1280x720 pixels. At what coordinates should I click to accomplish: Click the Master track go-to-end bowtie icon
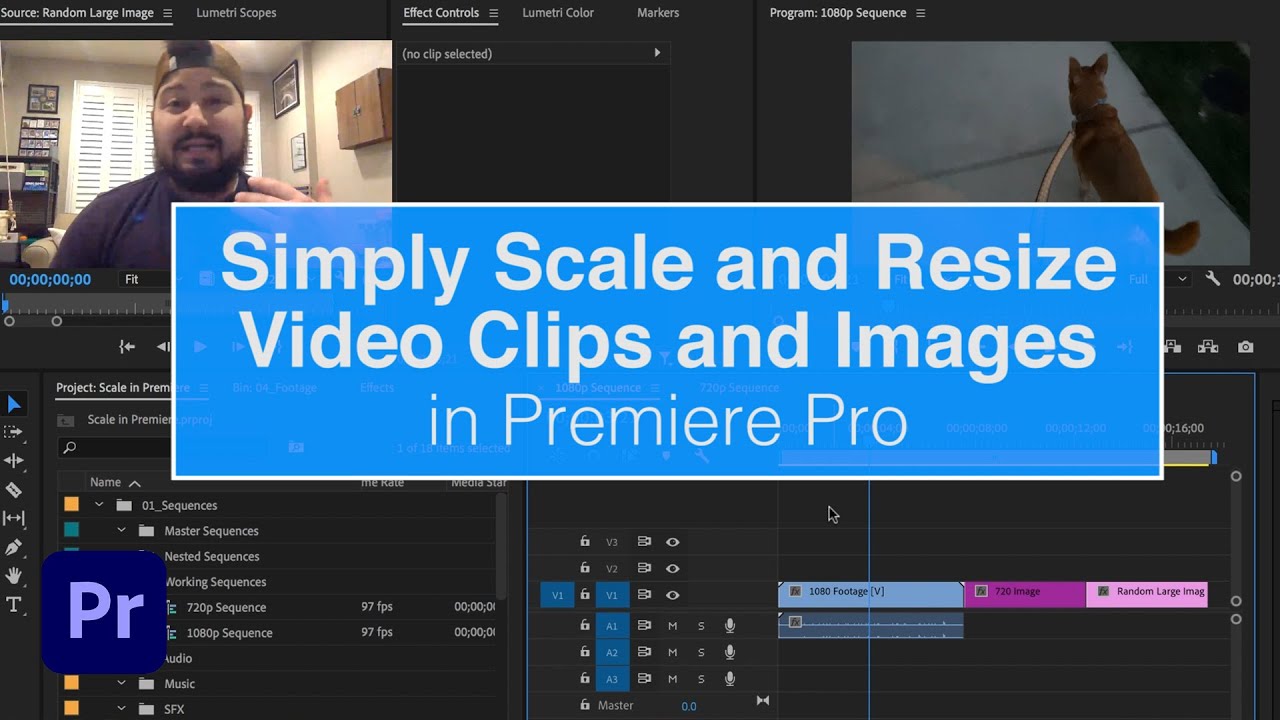click(762, 701)
